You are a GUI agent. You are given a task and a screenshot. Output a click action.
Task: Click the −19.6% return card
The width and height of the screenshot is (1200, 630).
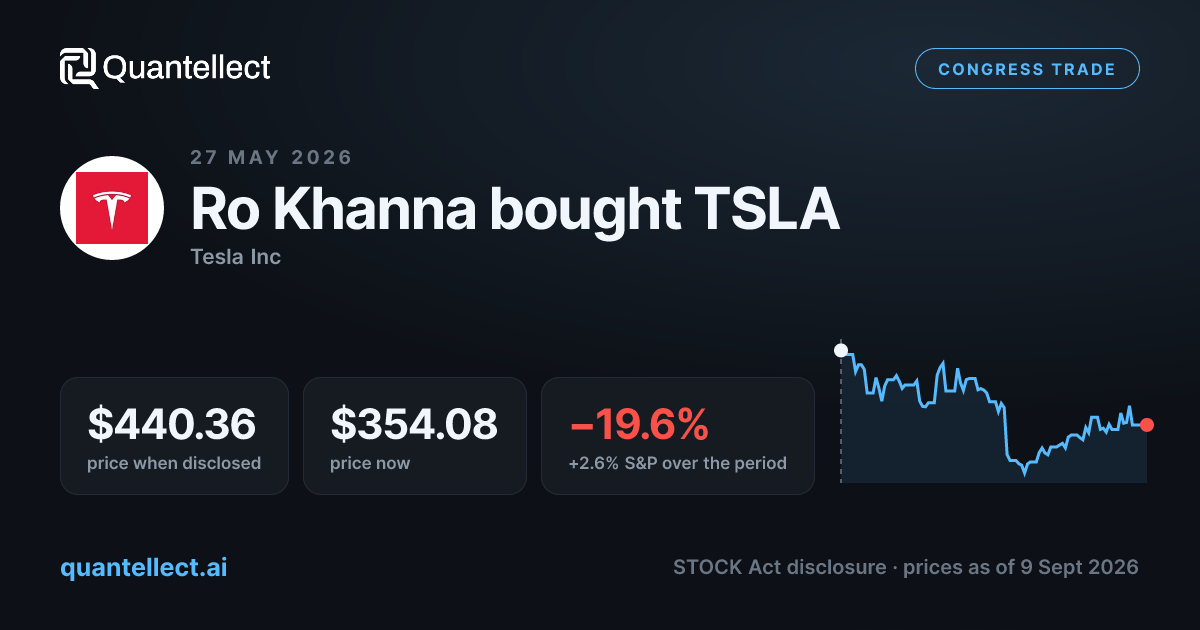[x=678, y=435]
